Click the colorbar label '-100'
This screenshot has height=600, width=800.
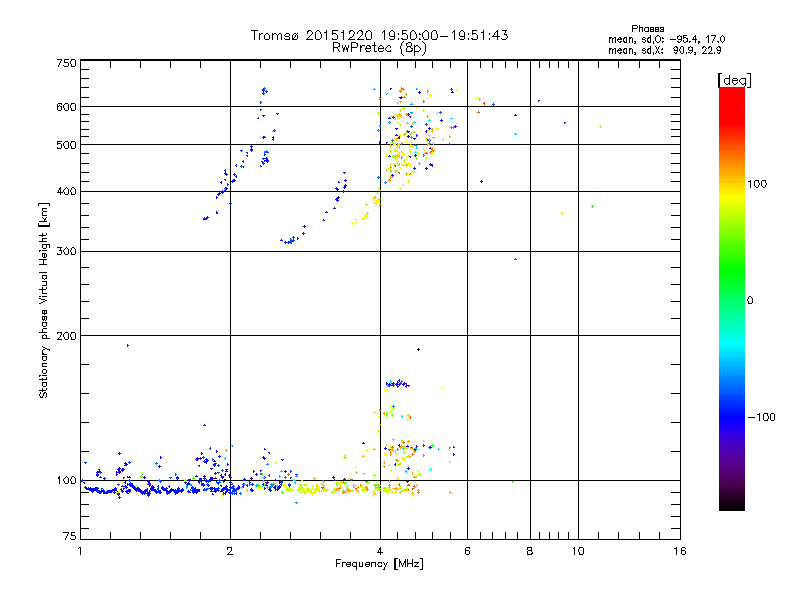point(761,417)
